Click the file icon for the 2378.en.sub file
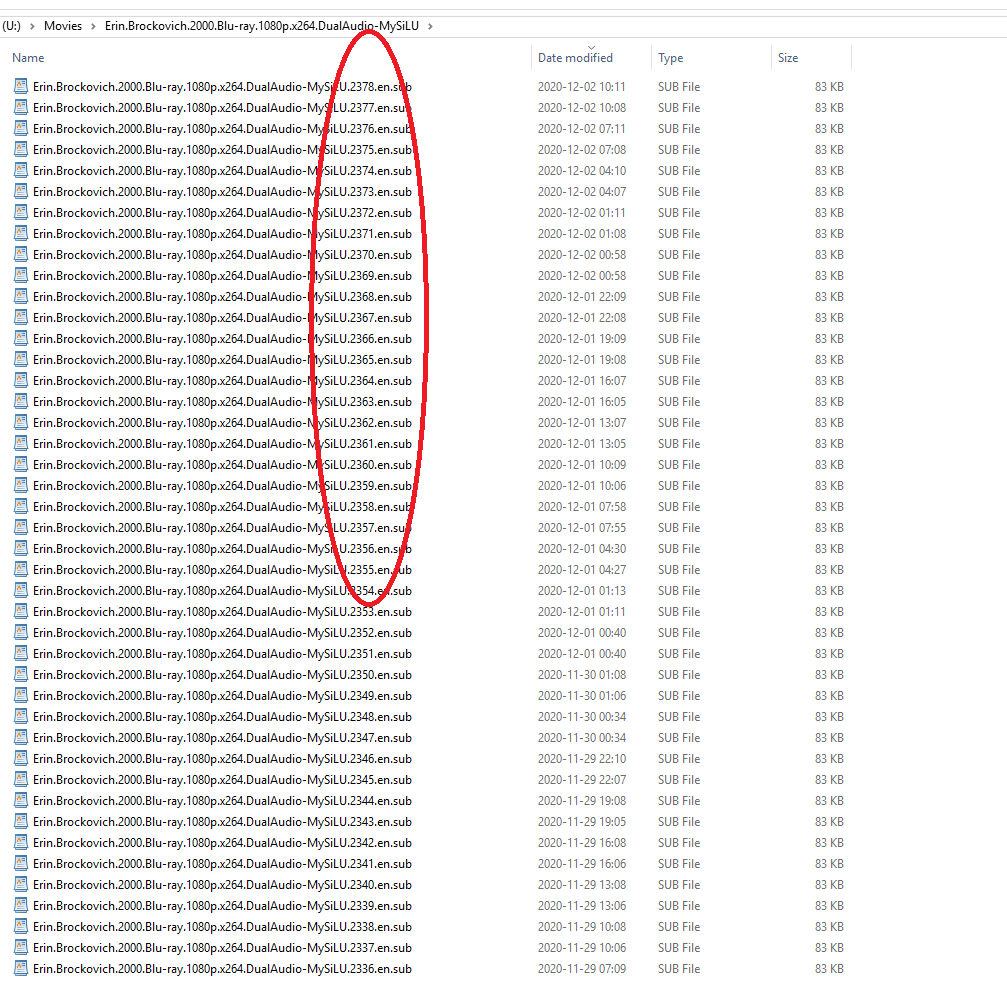 (x=21, y=86)
